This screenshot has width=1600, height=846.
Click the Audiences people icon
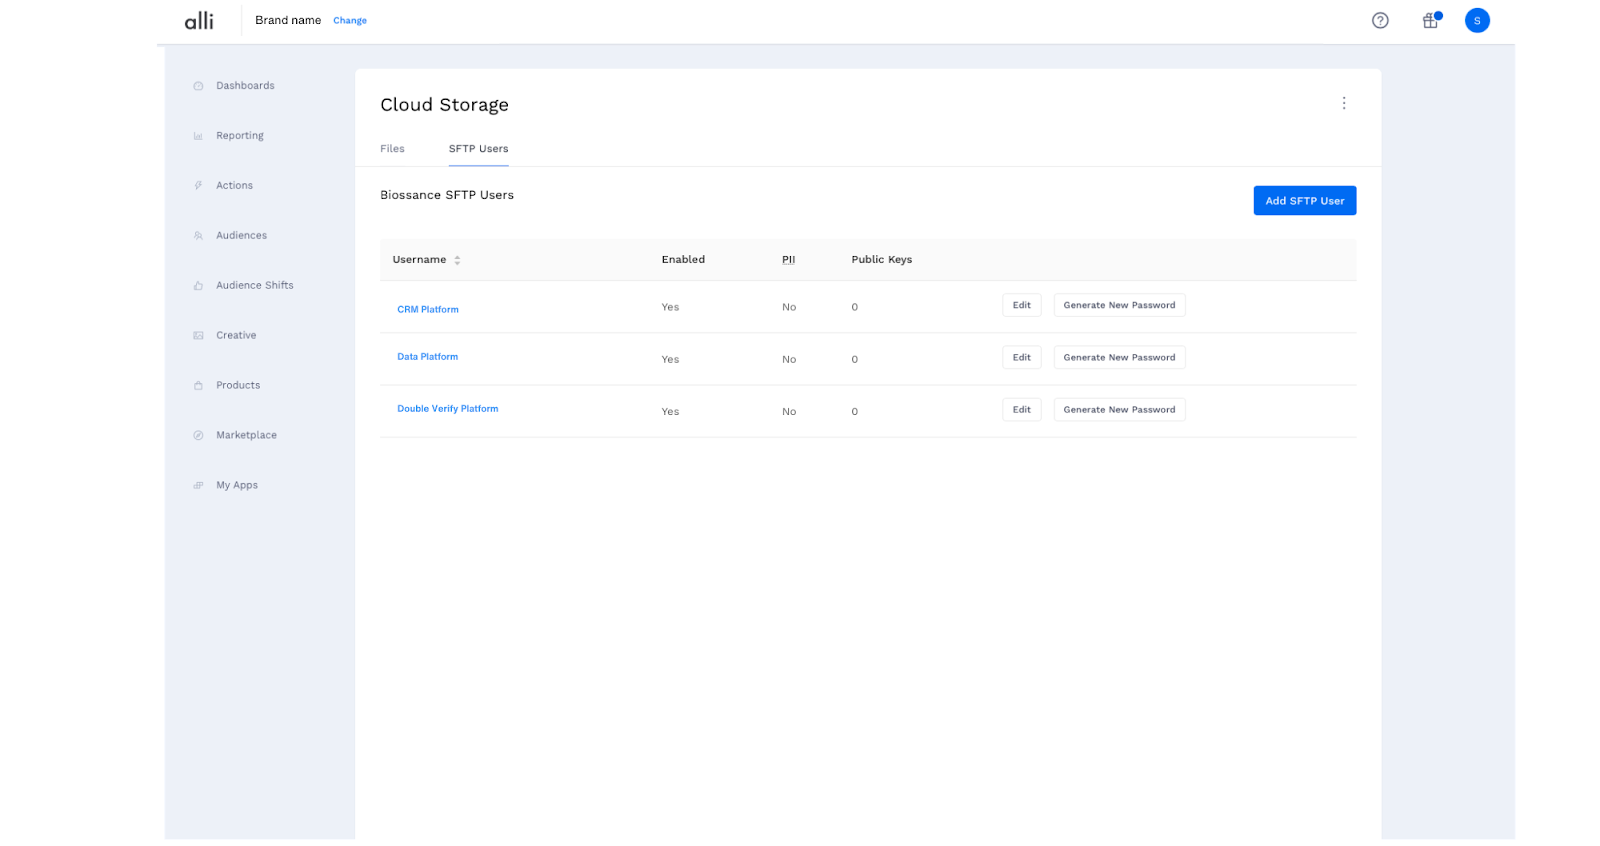click(198, 236)
